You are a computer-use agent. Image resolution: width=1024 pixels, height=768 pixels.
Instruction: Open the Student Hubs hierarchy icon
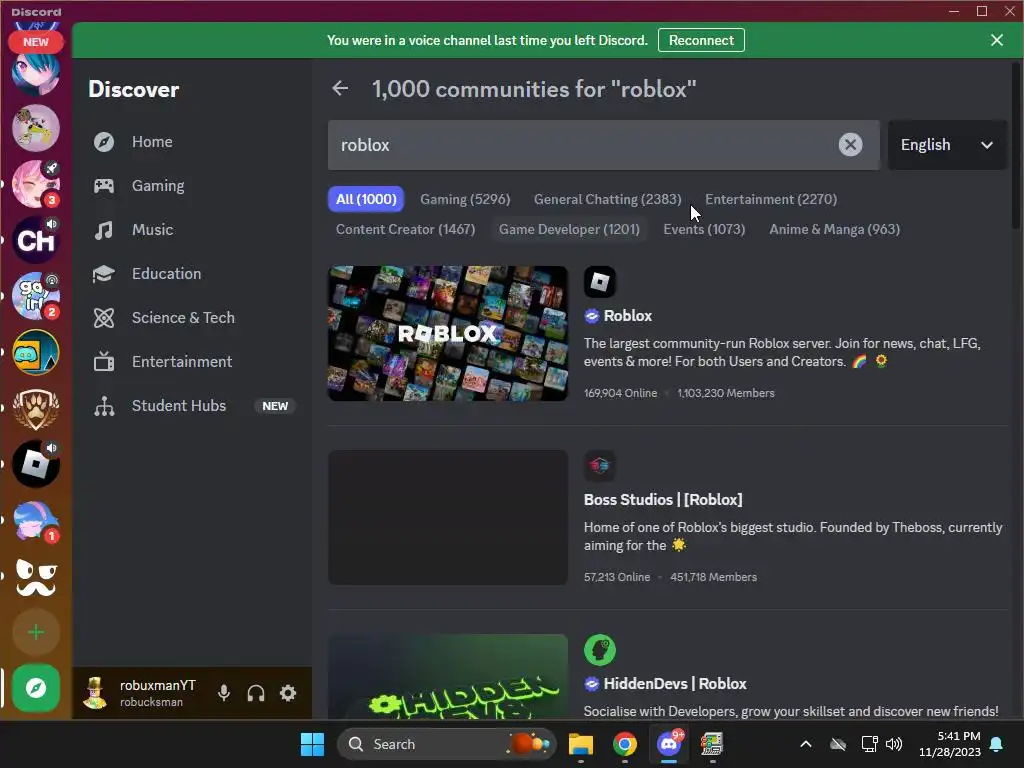point(104,406)
